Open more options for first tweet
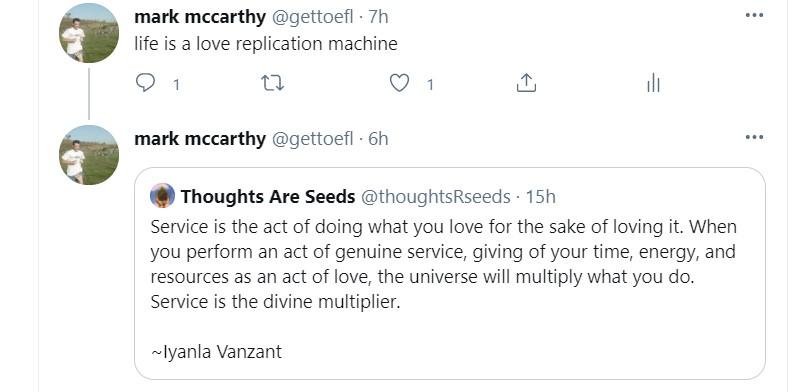This screenshot has height=392, width=797. [x=754, y=15]
